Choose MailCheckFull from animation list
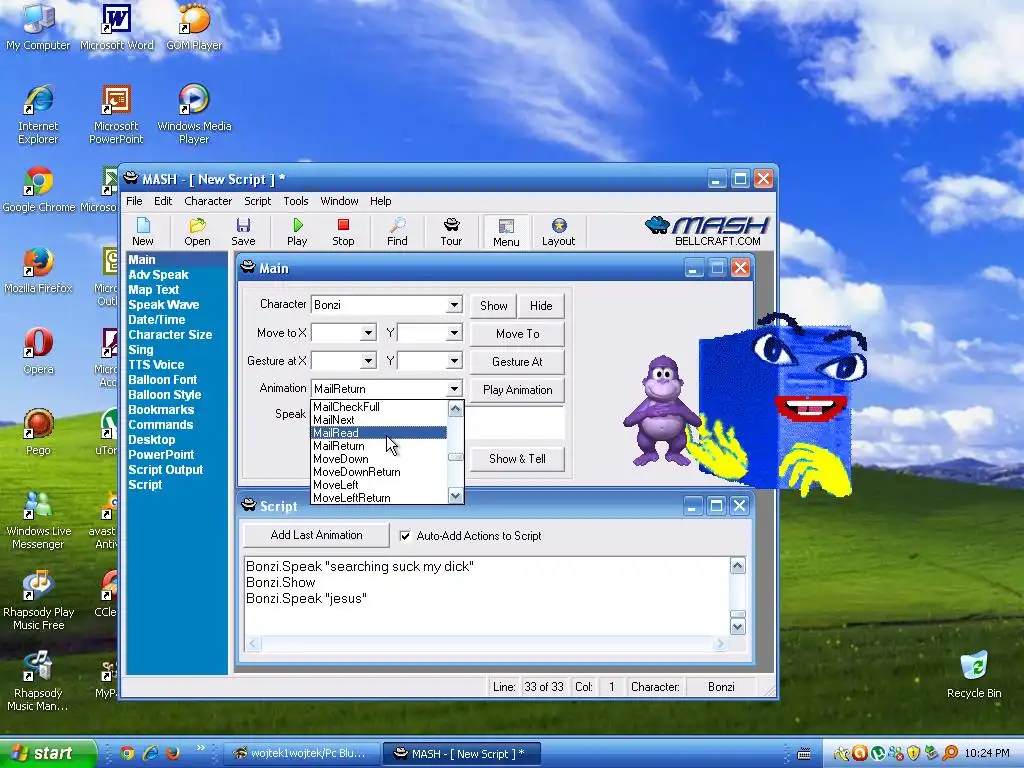 point(379,407)
